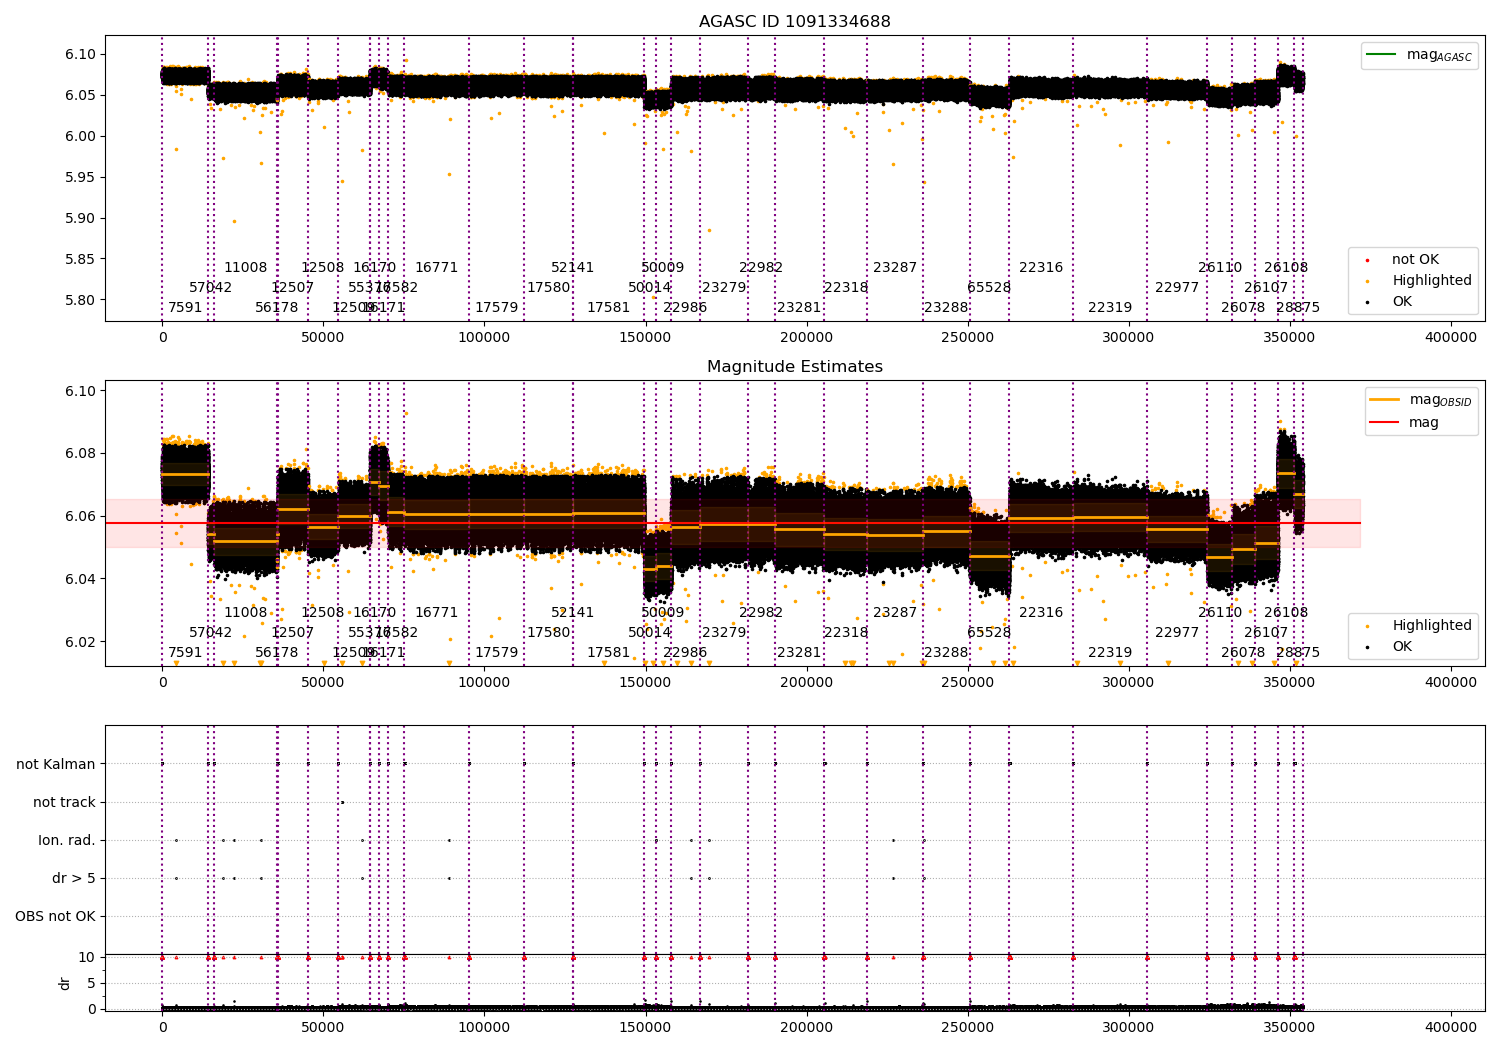
Task: Click the red 'not OK' legend marker
Action: [1367, 260]
